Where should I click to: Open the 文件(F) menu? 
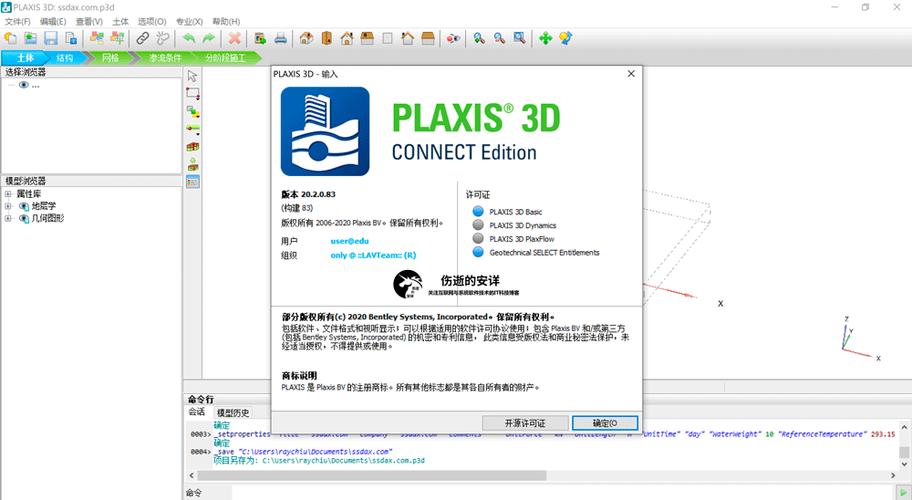tap(17, 22)
